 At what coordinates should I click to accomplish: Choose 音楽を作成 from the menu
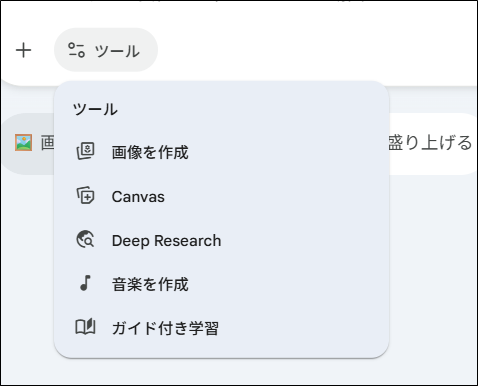221,284
